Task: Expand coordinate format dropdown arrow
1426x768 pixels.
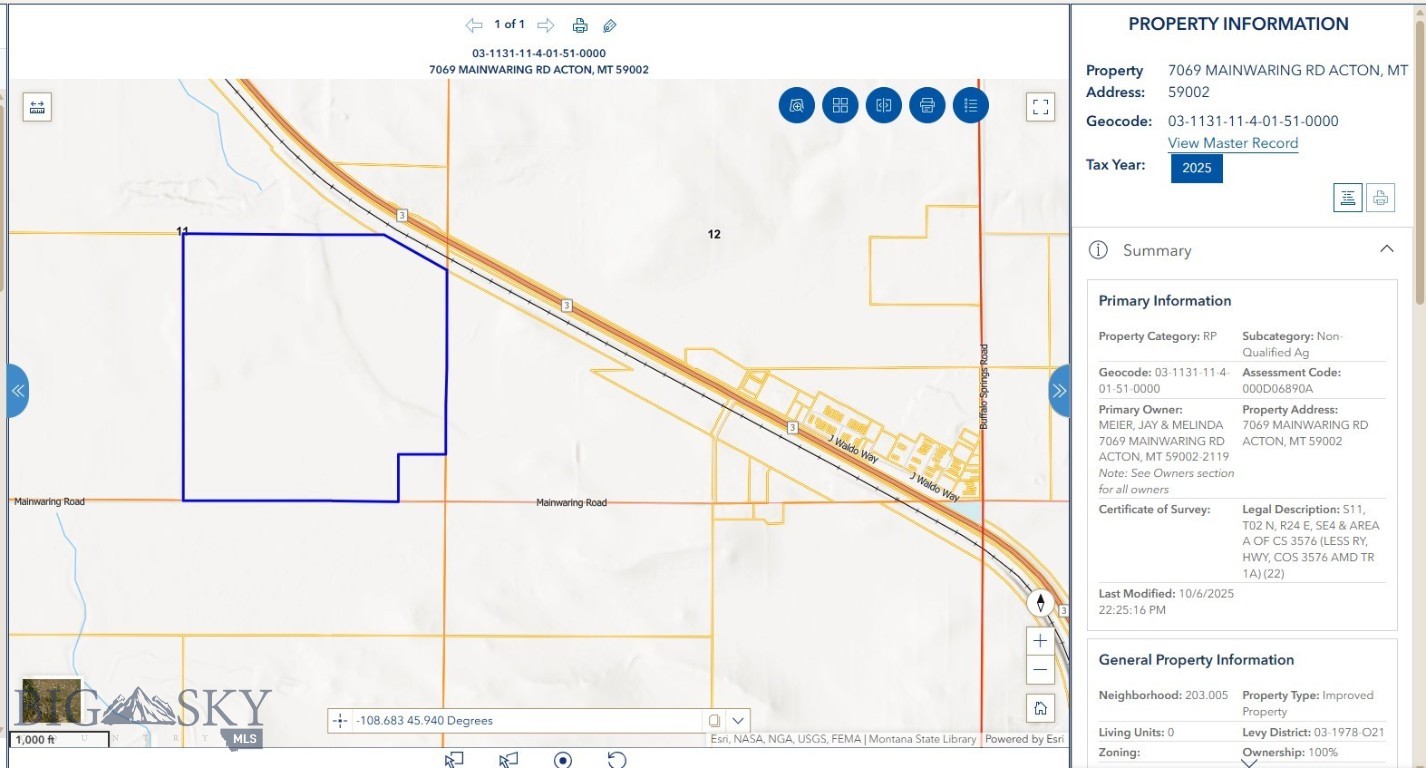Action: 738,720
